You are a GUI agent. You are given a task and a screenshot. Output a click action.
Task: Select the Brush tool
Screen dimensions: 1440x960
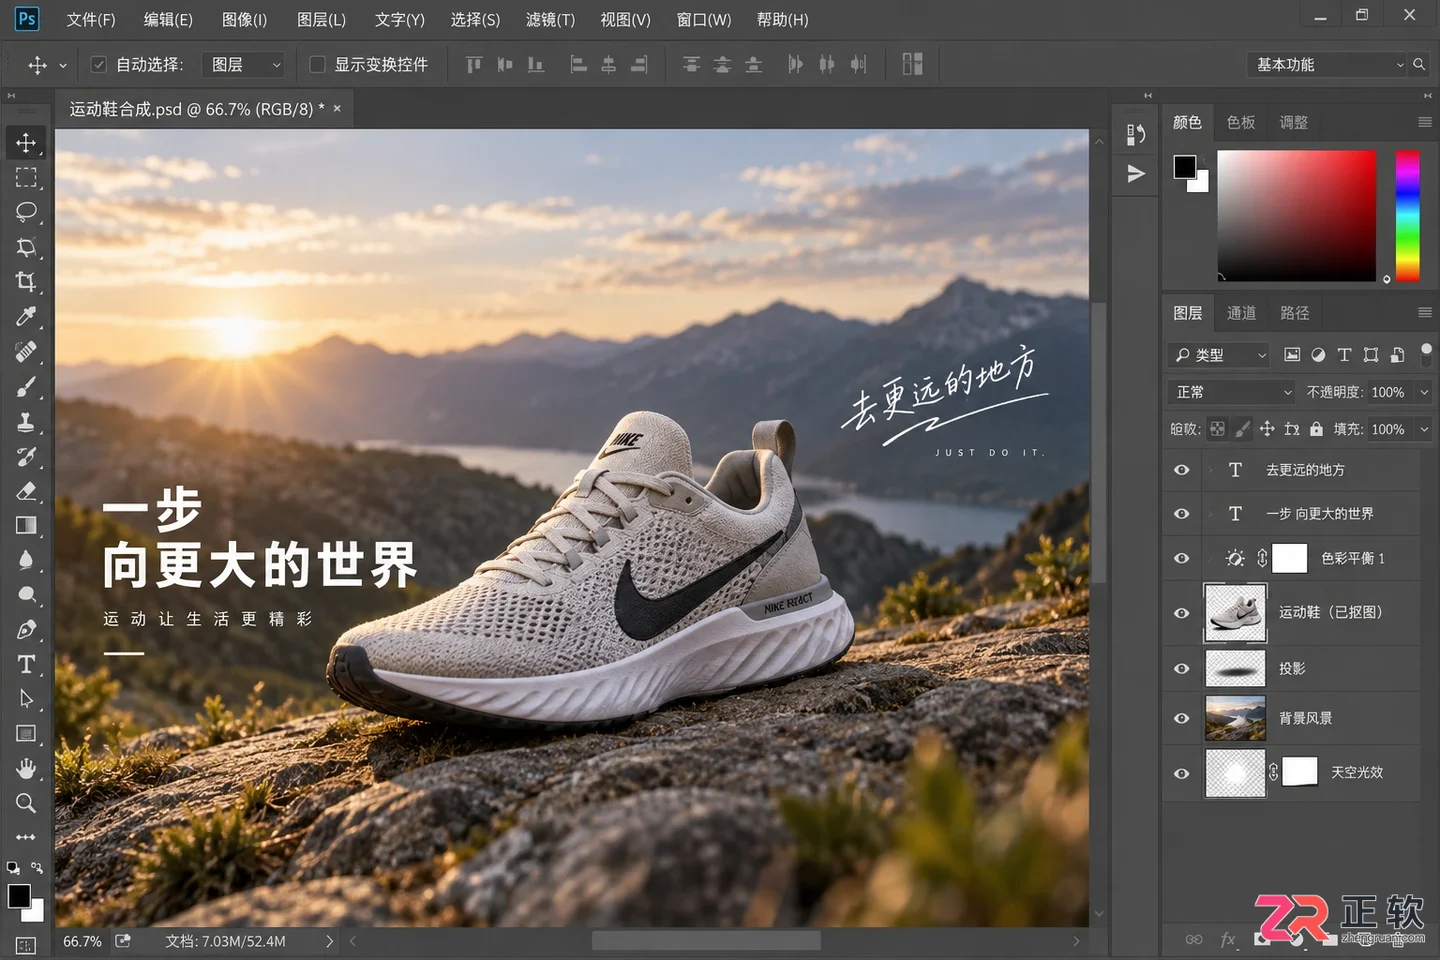click(26, 386)
